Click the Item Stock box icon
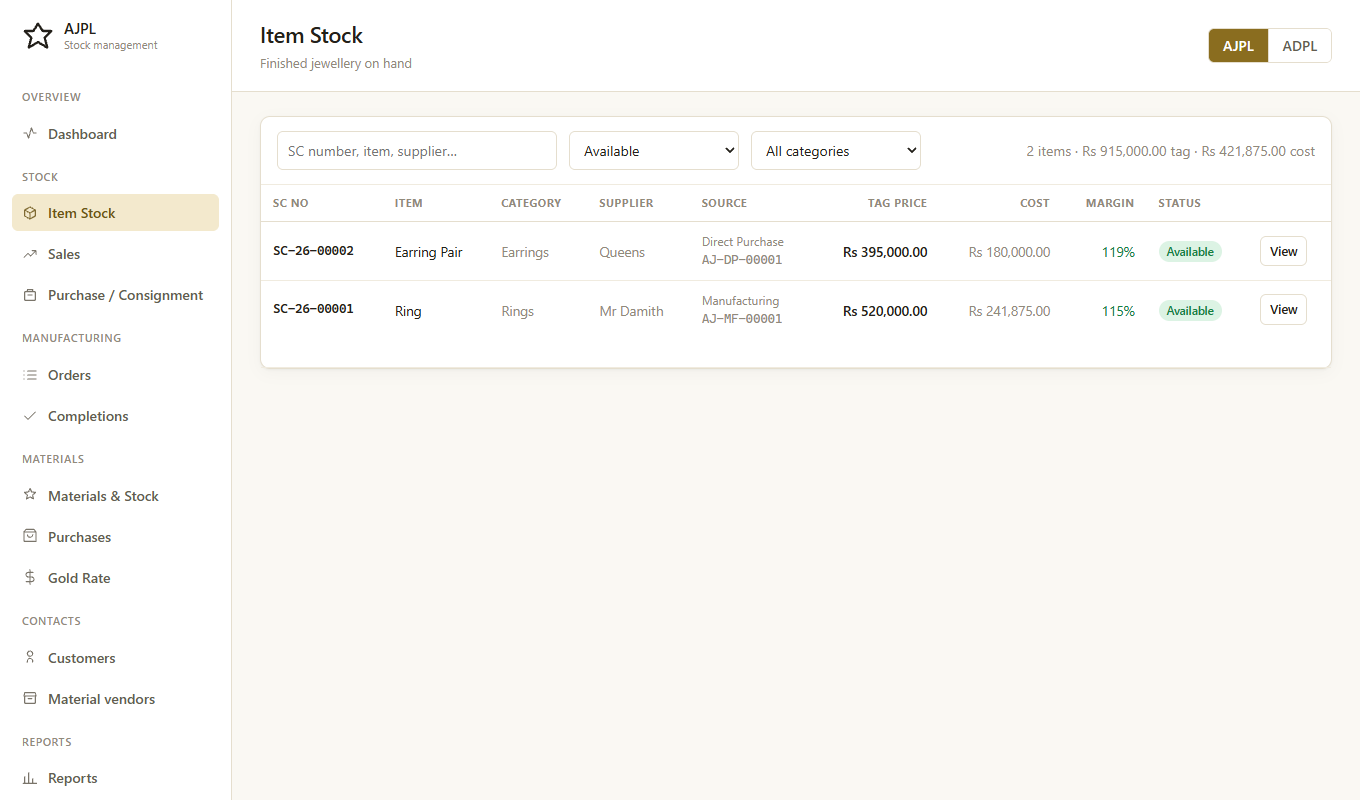This screenshot has height=800, width=1360. pos(30,213)
